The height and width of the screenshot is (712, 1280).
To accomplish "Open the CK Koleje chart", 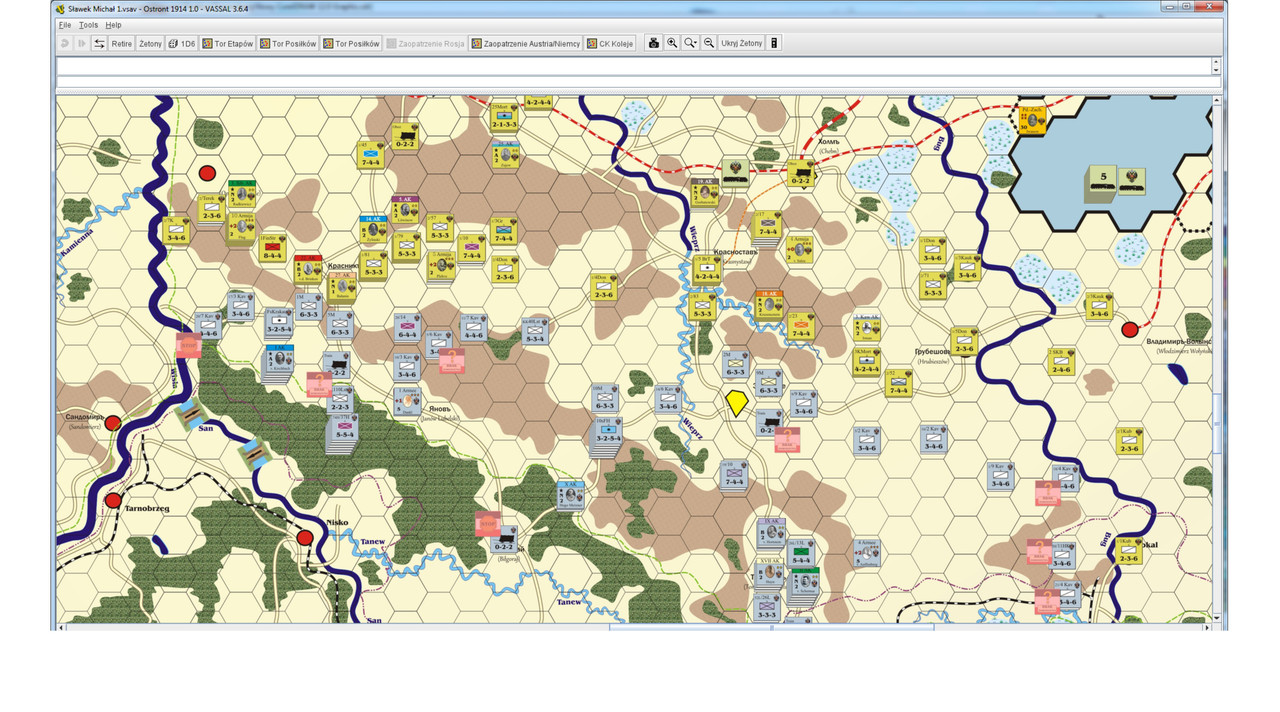I will click(612, 44).
